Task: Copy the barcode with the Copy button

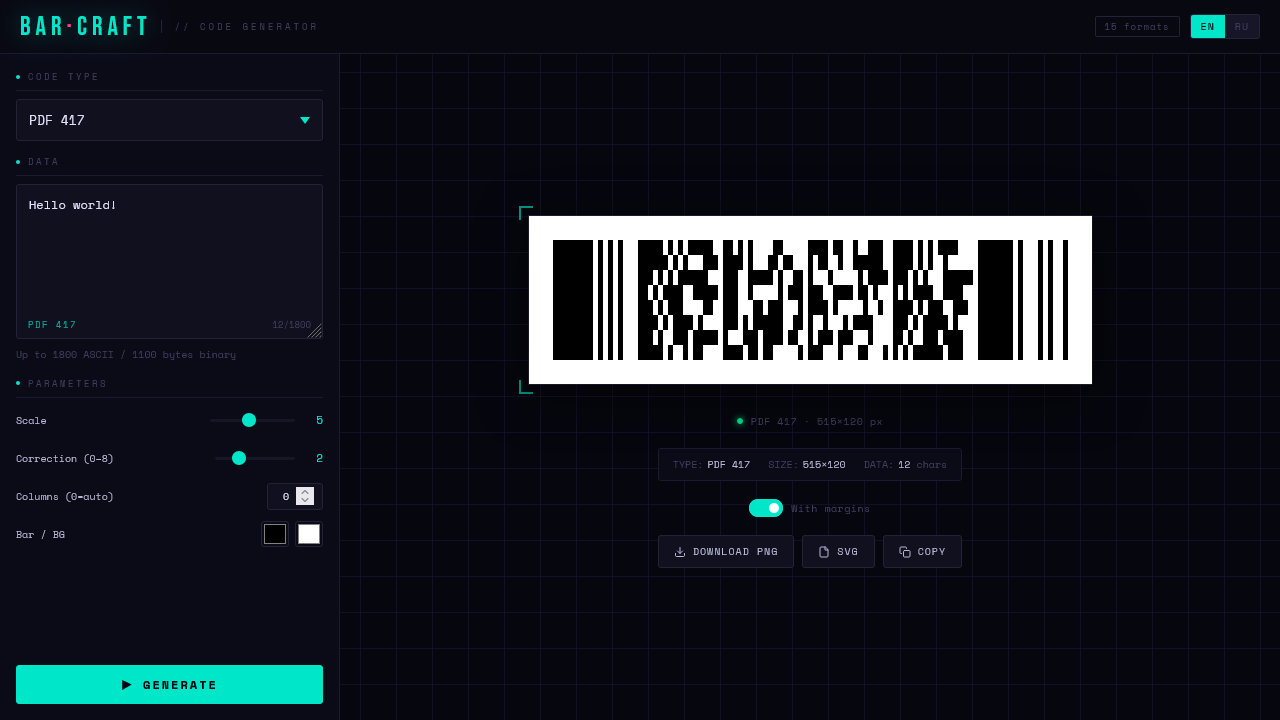Action: tap(922, 552)
